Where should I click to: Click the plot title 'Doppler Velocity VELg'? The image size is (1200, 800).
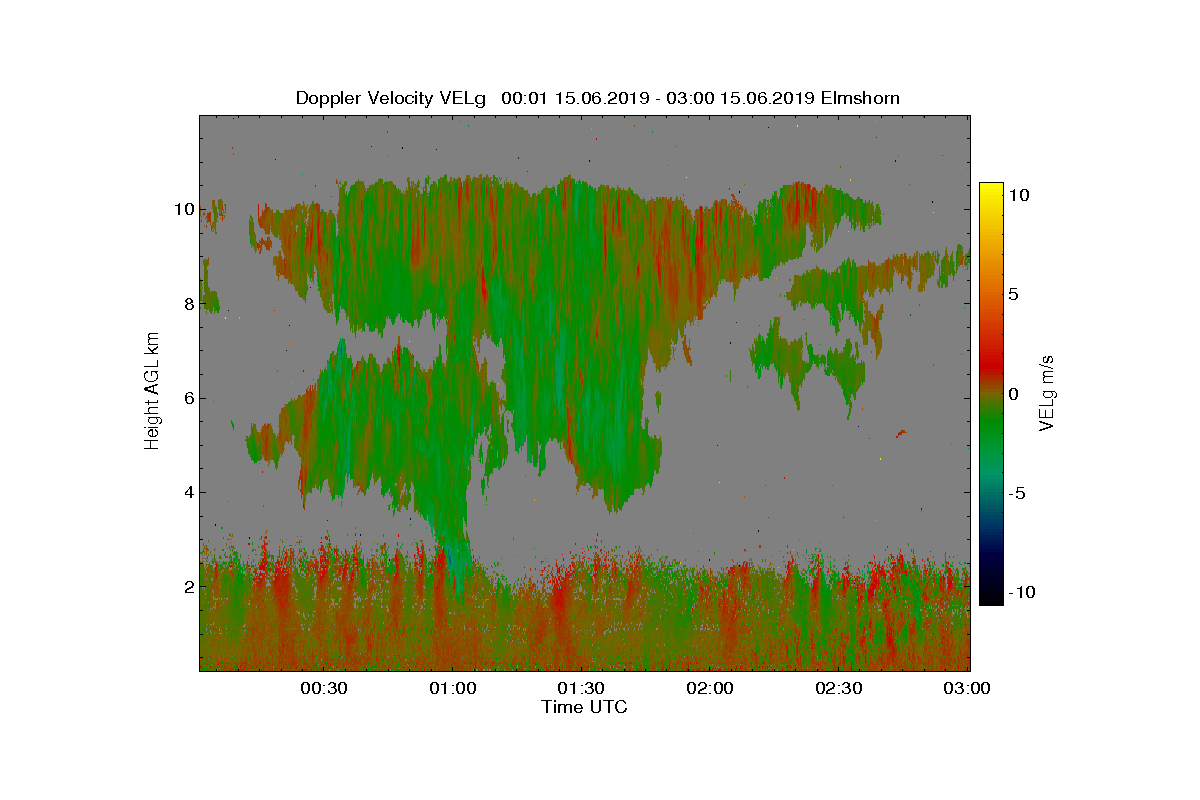click(390, 98)
